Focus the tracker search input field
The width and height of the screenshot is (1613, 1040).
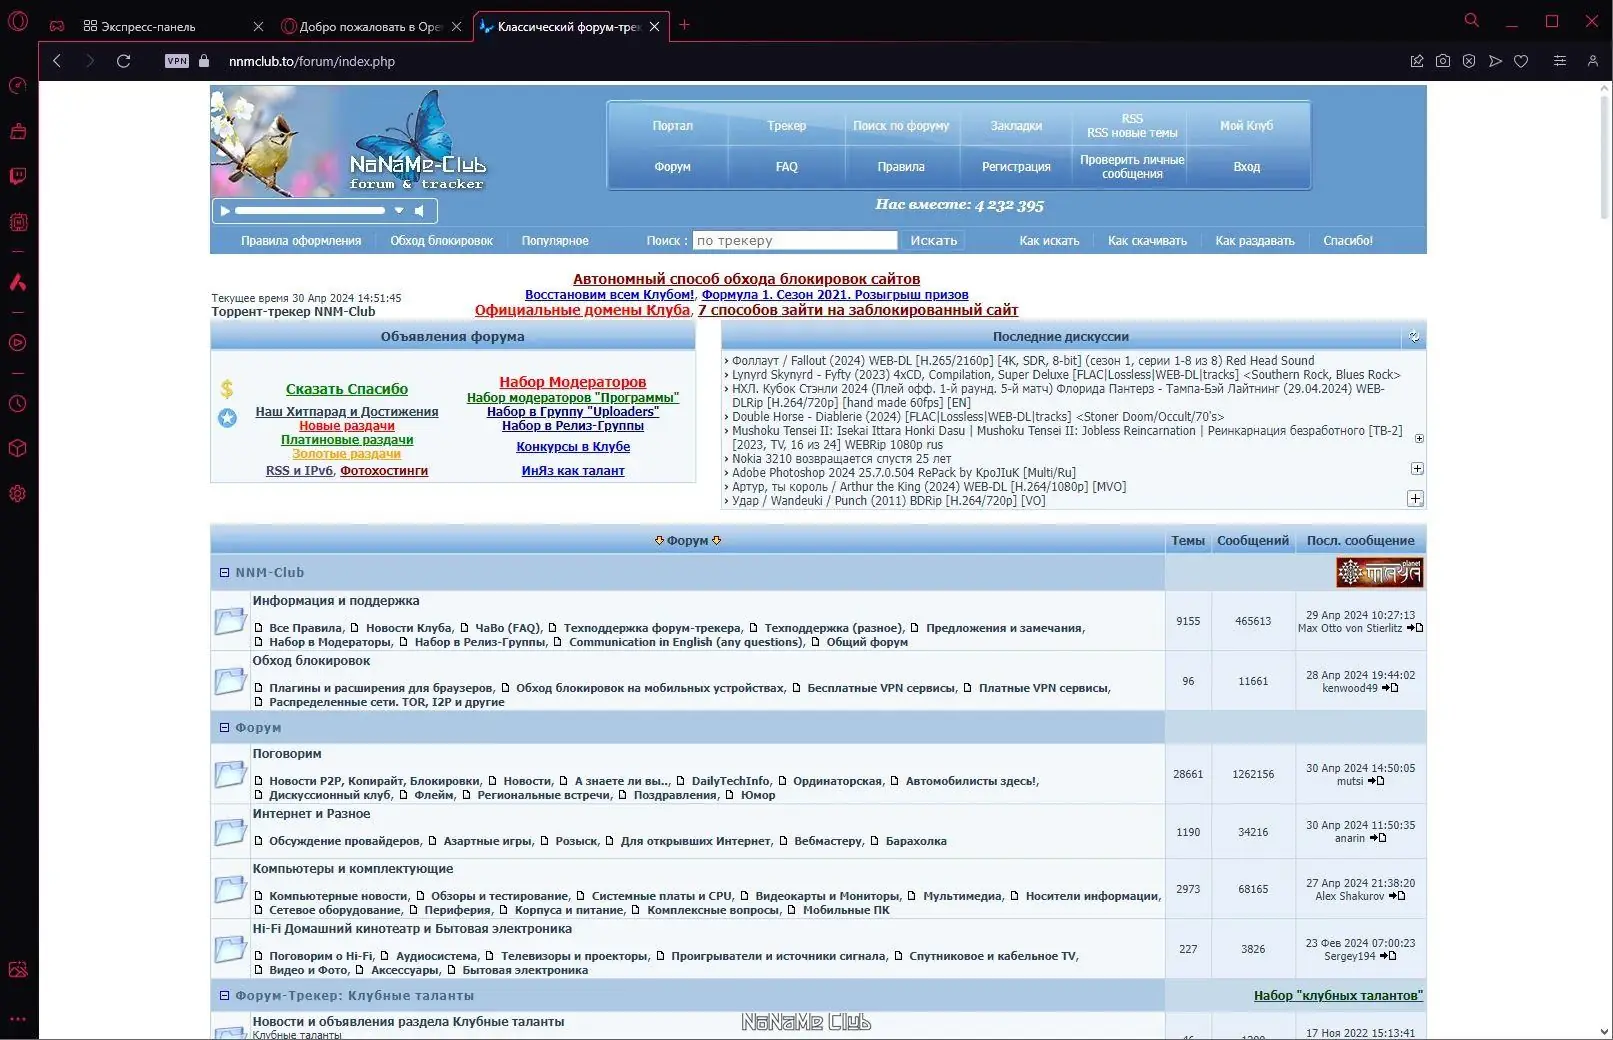(795, 240)
